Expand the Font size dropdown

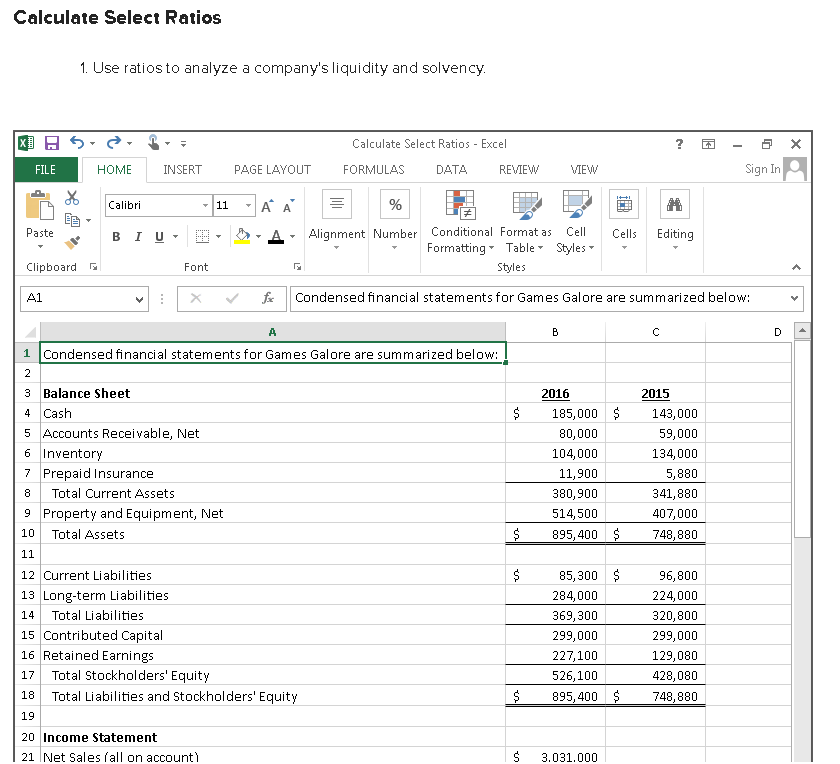coord(247,205)
